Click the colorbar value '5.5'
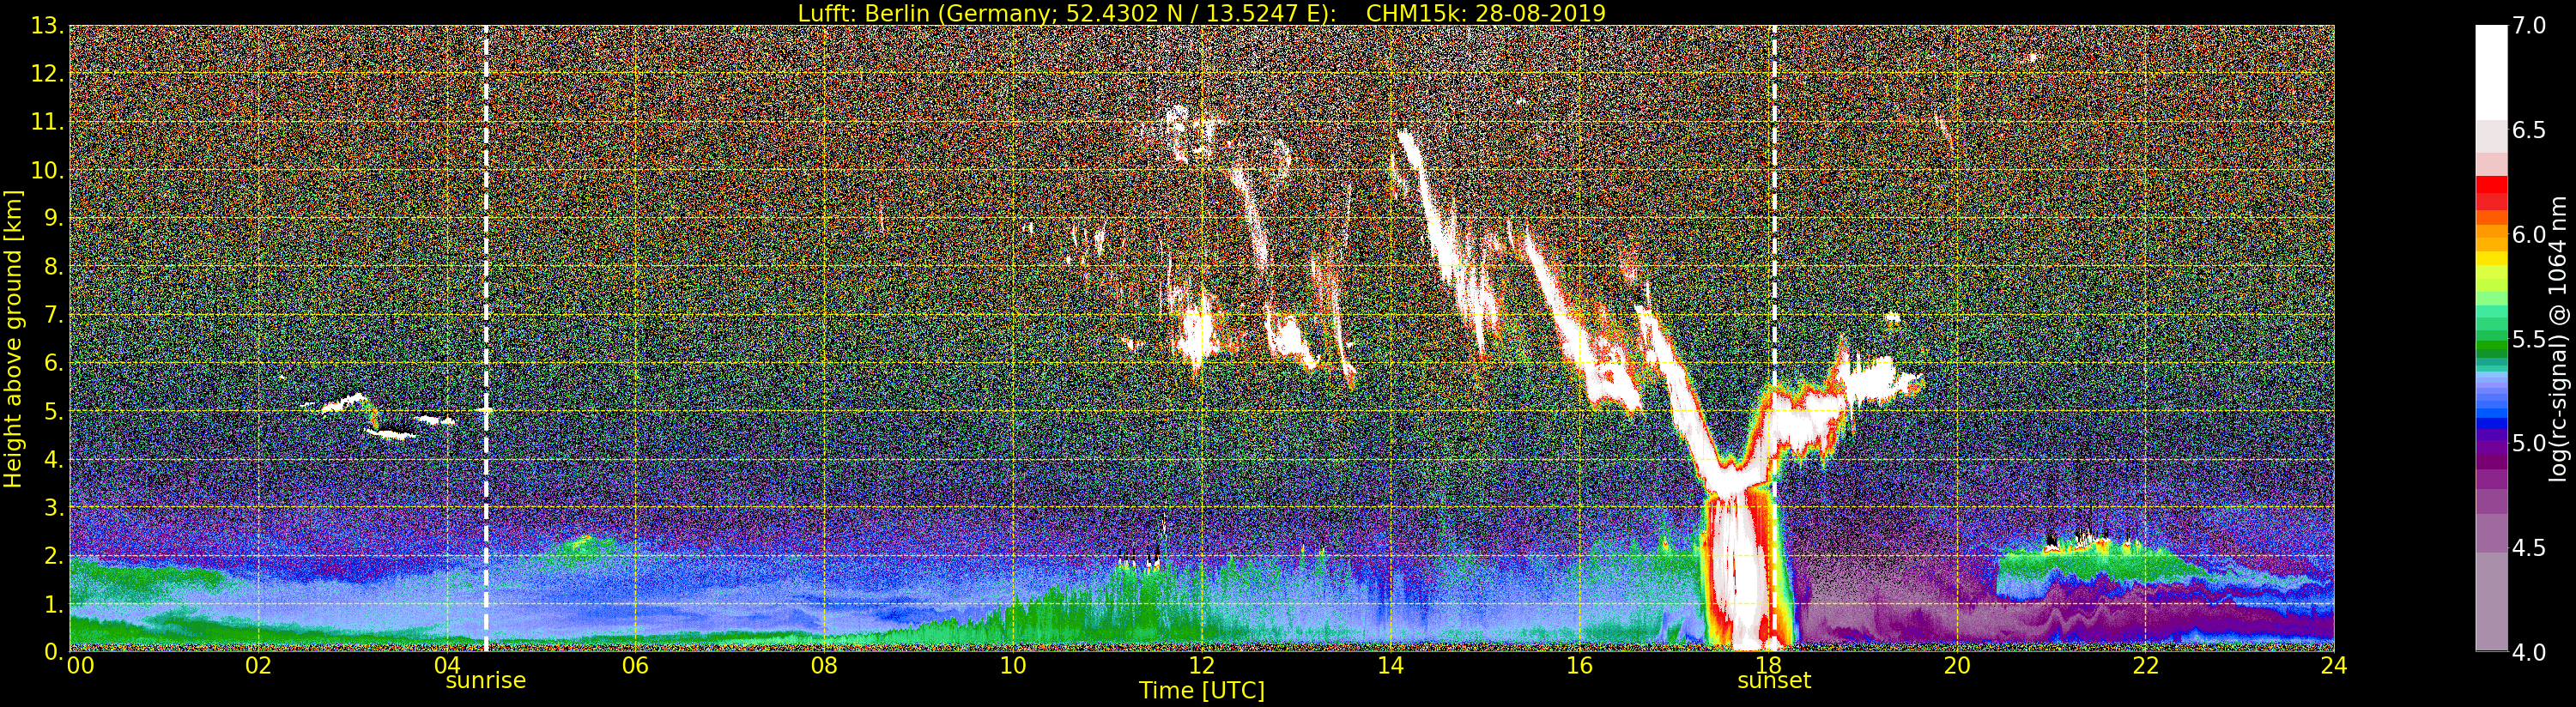Image resolution: width=2576 pixels, height=707 pixels. pyautogui.click(x=2529, y=339)
